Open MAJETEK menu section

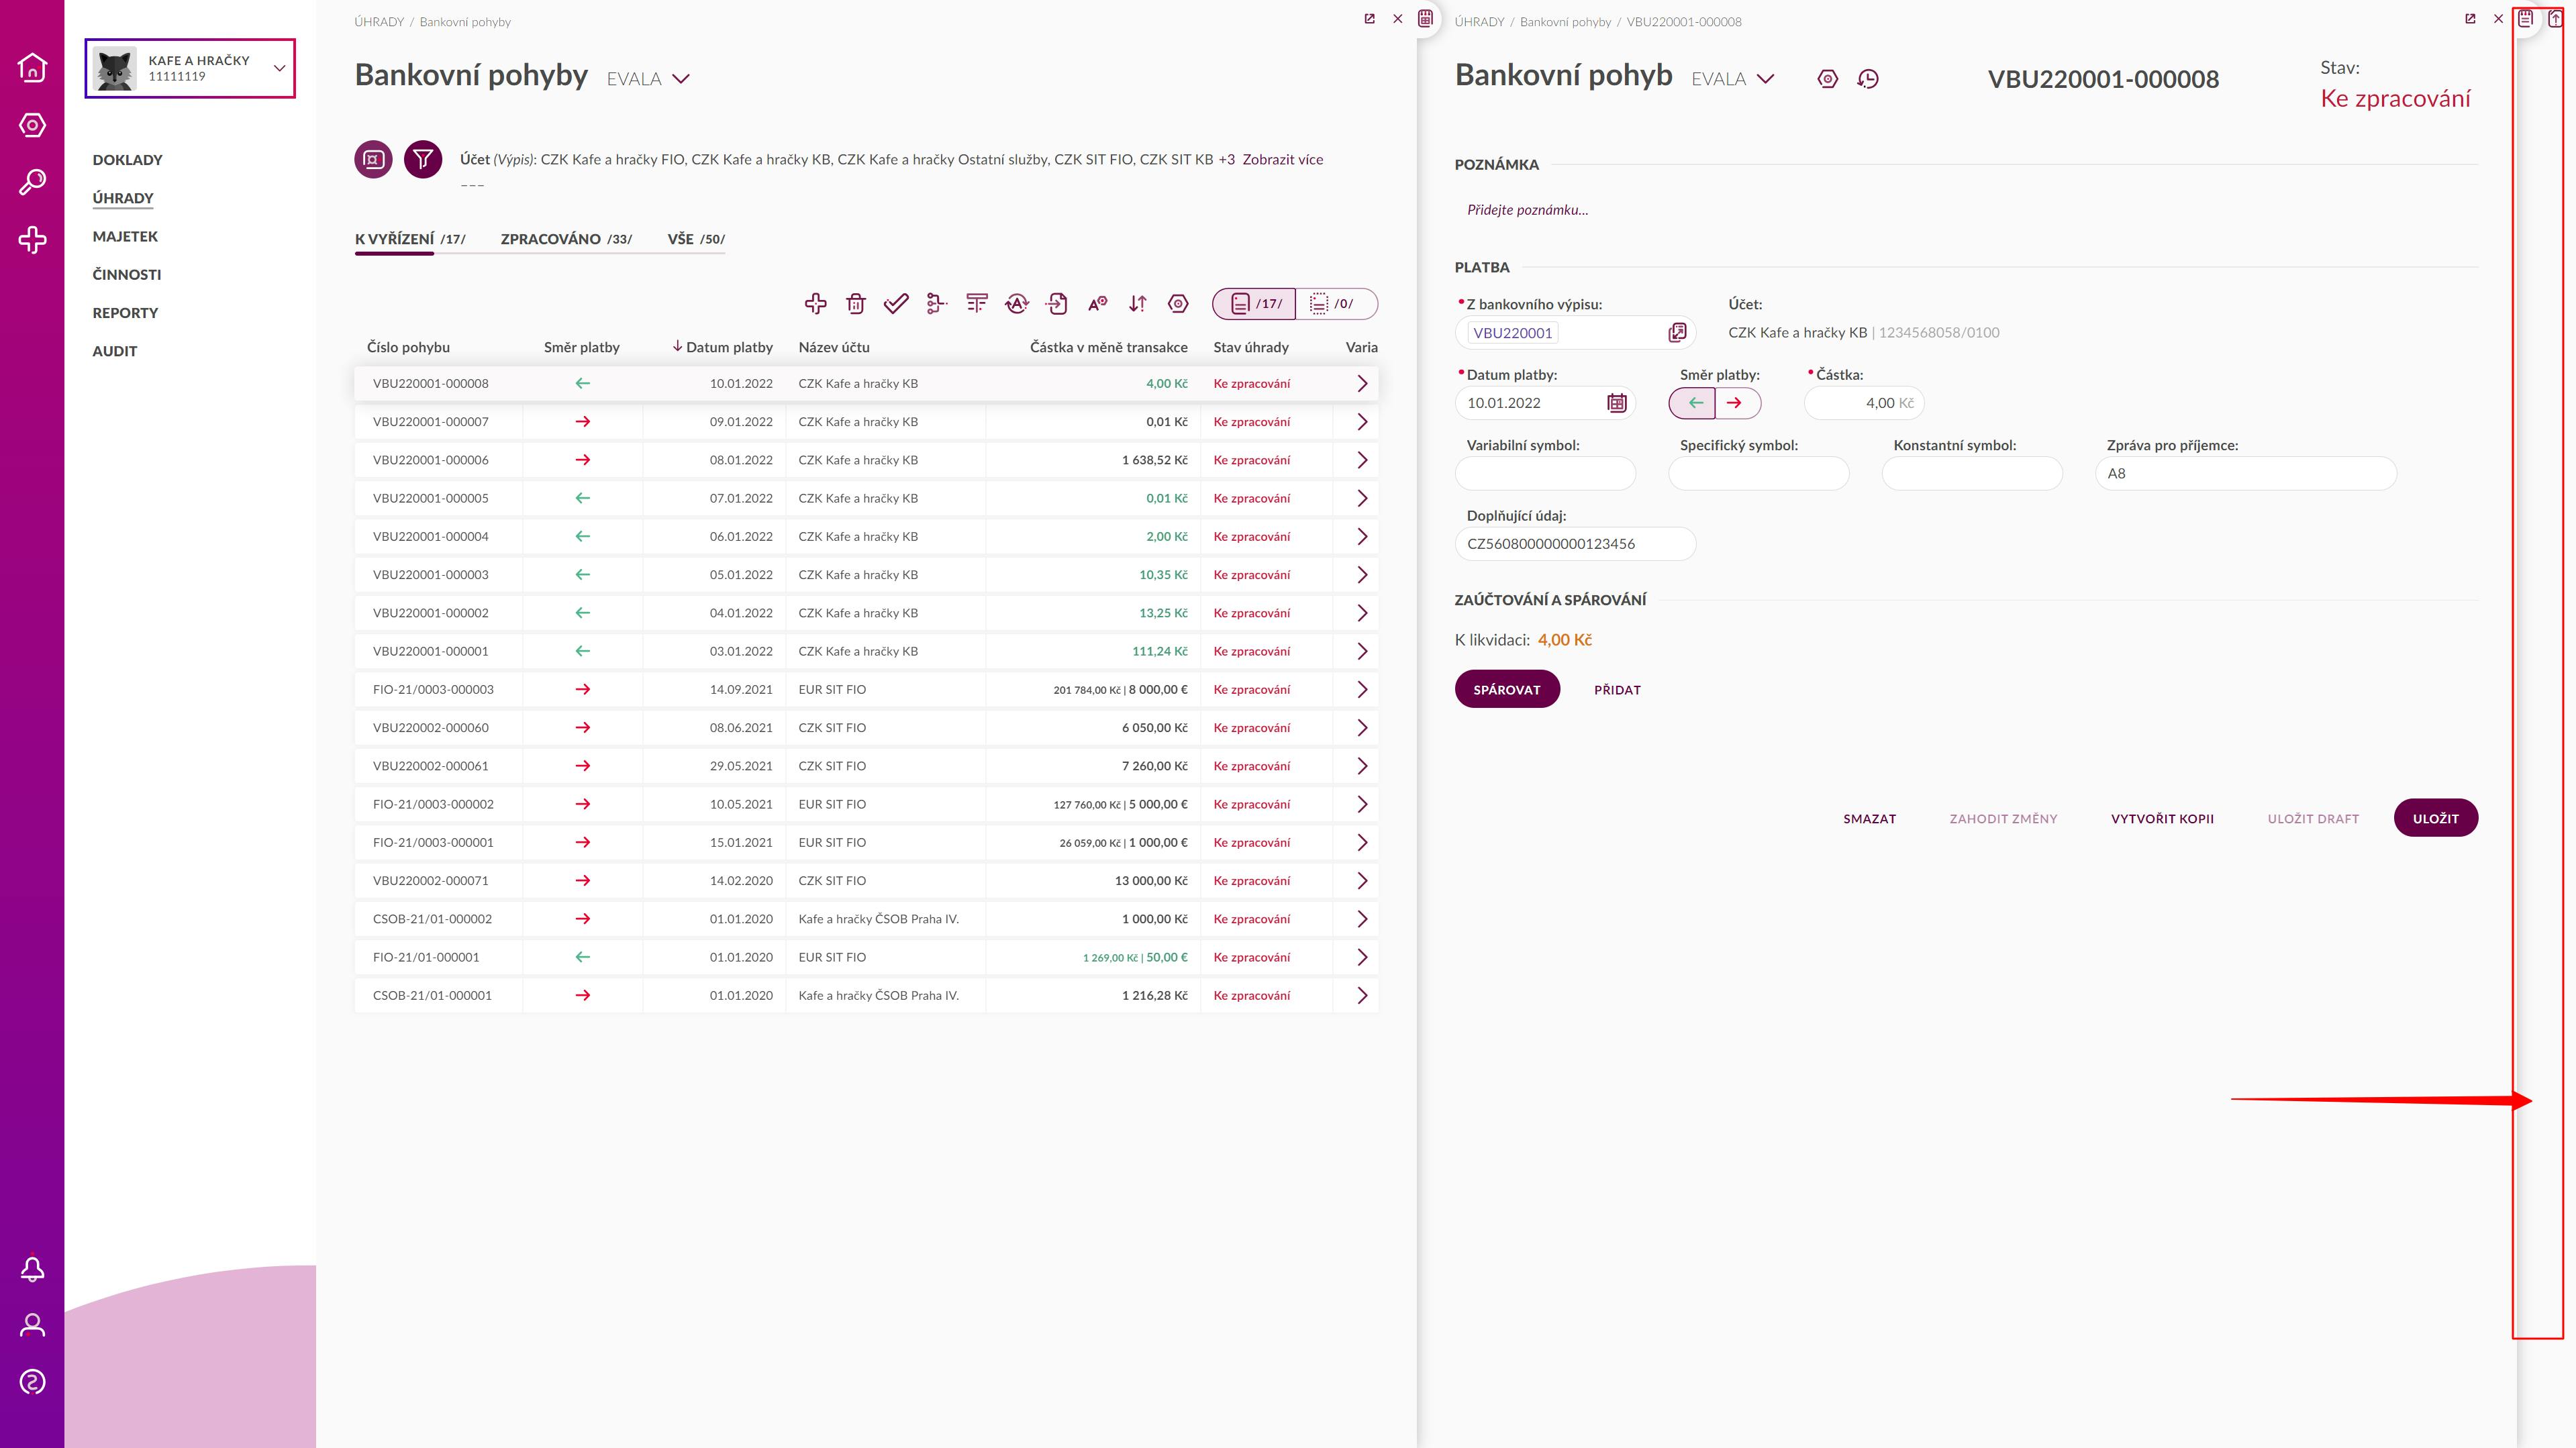125,236
